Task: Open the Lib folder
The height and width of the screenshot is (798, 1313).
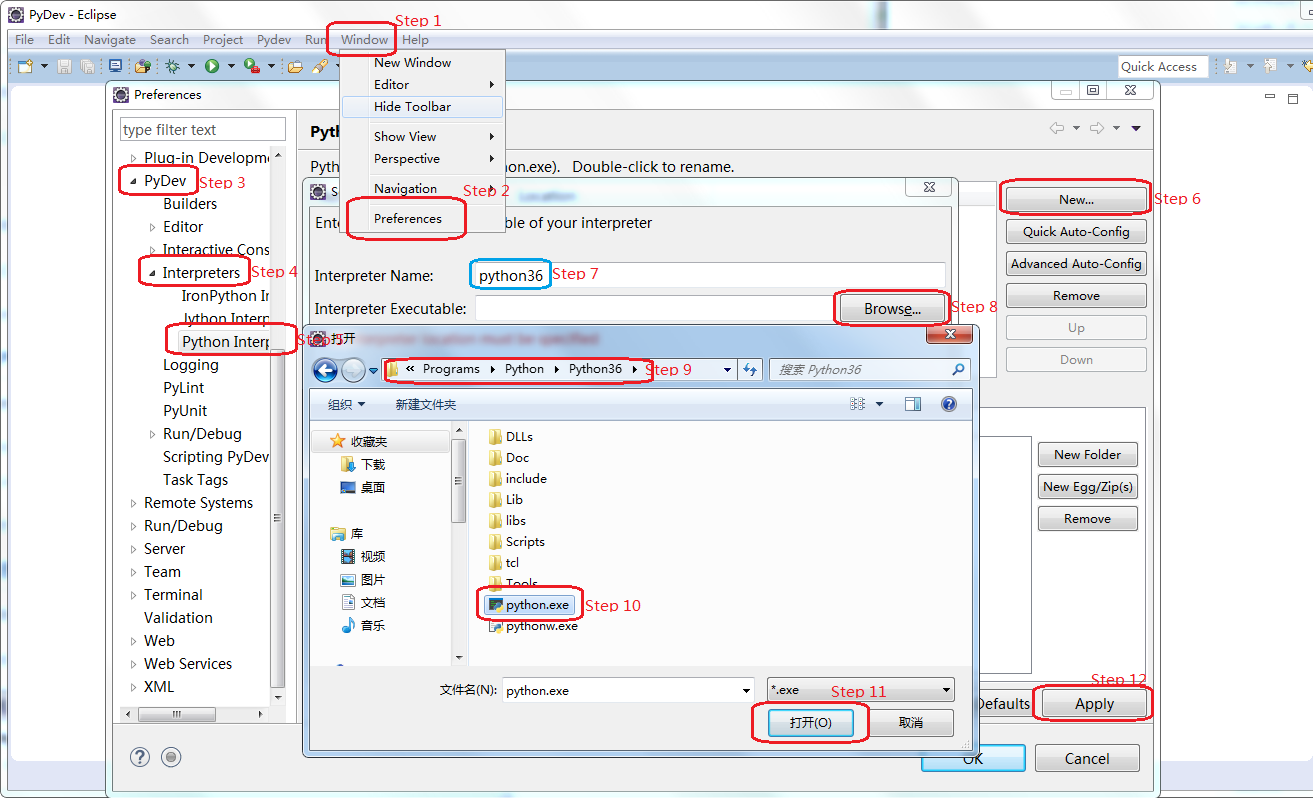Action: (506, 500)
